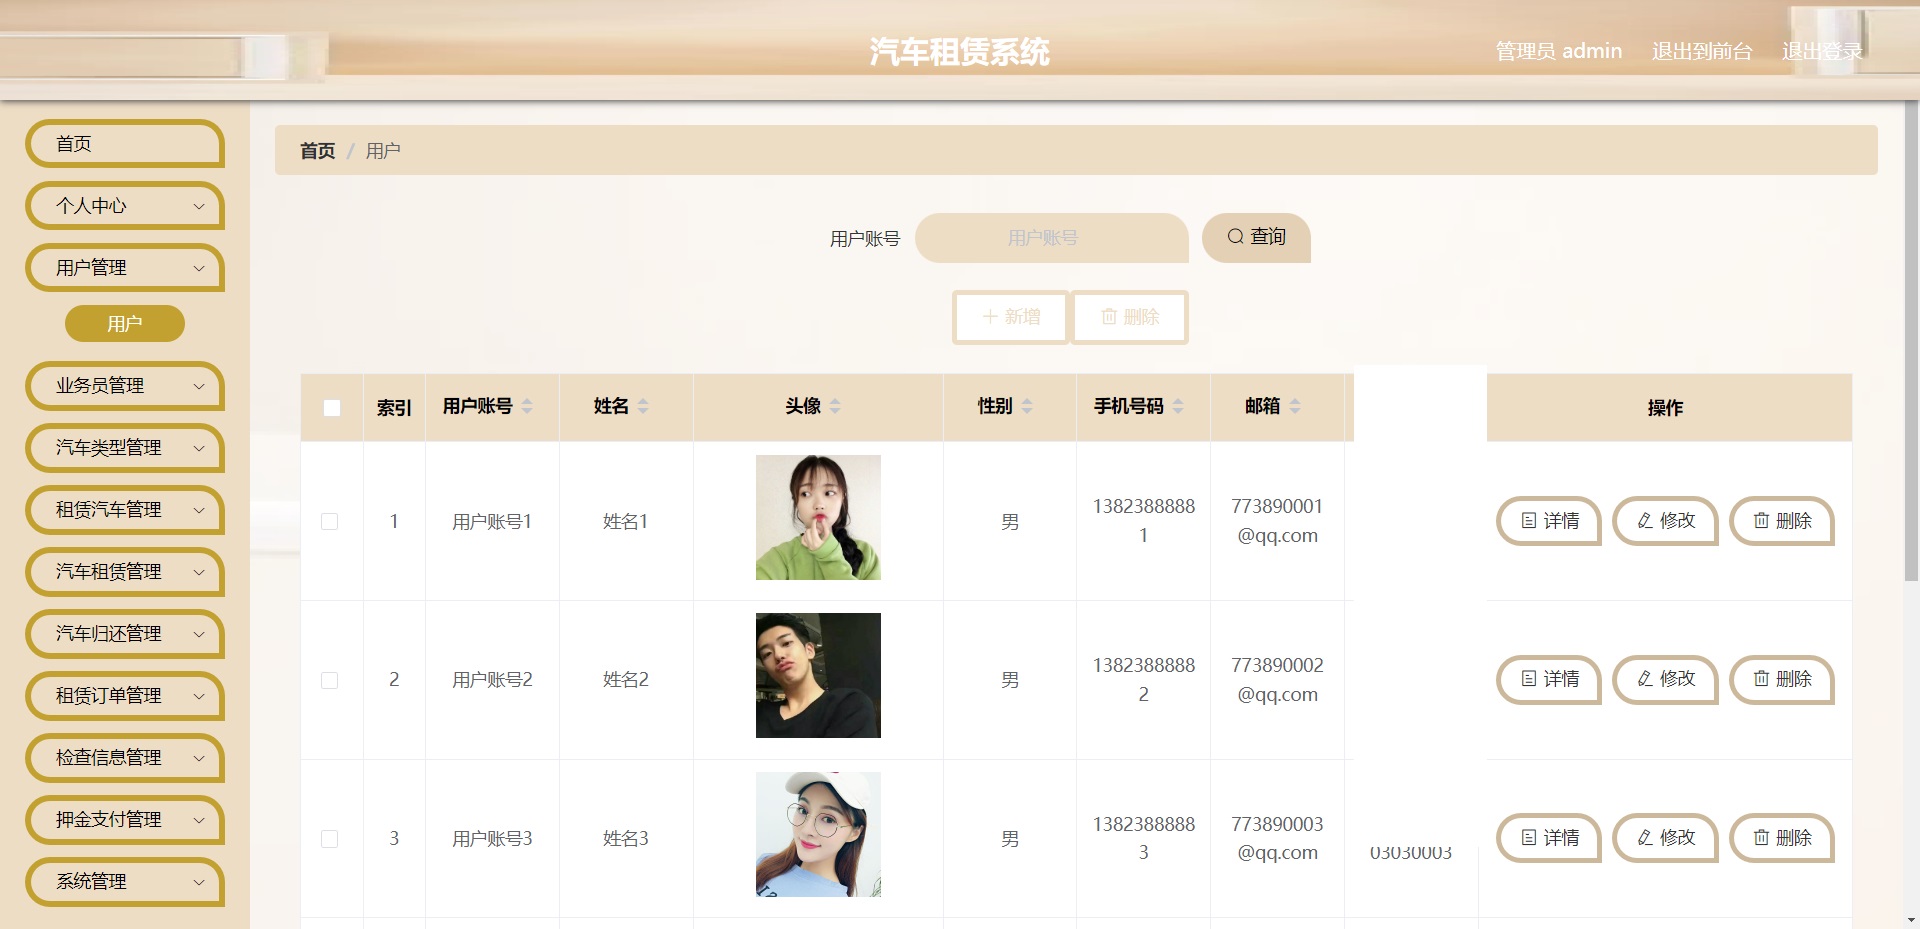
Task: Click the 查询 search button
Action: [x=1256, y=238]
